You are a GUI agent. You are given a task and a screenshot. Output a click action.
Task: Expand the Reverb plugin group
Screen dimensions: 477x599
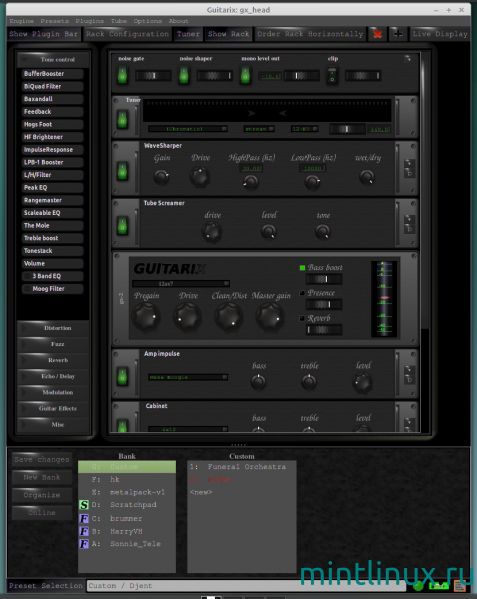tap(53, 360)
